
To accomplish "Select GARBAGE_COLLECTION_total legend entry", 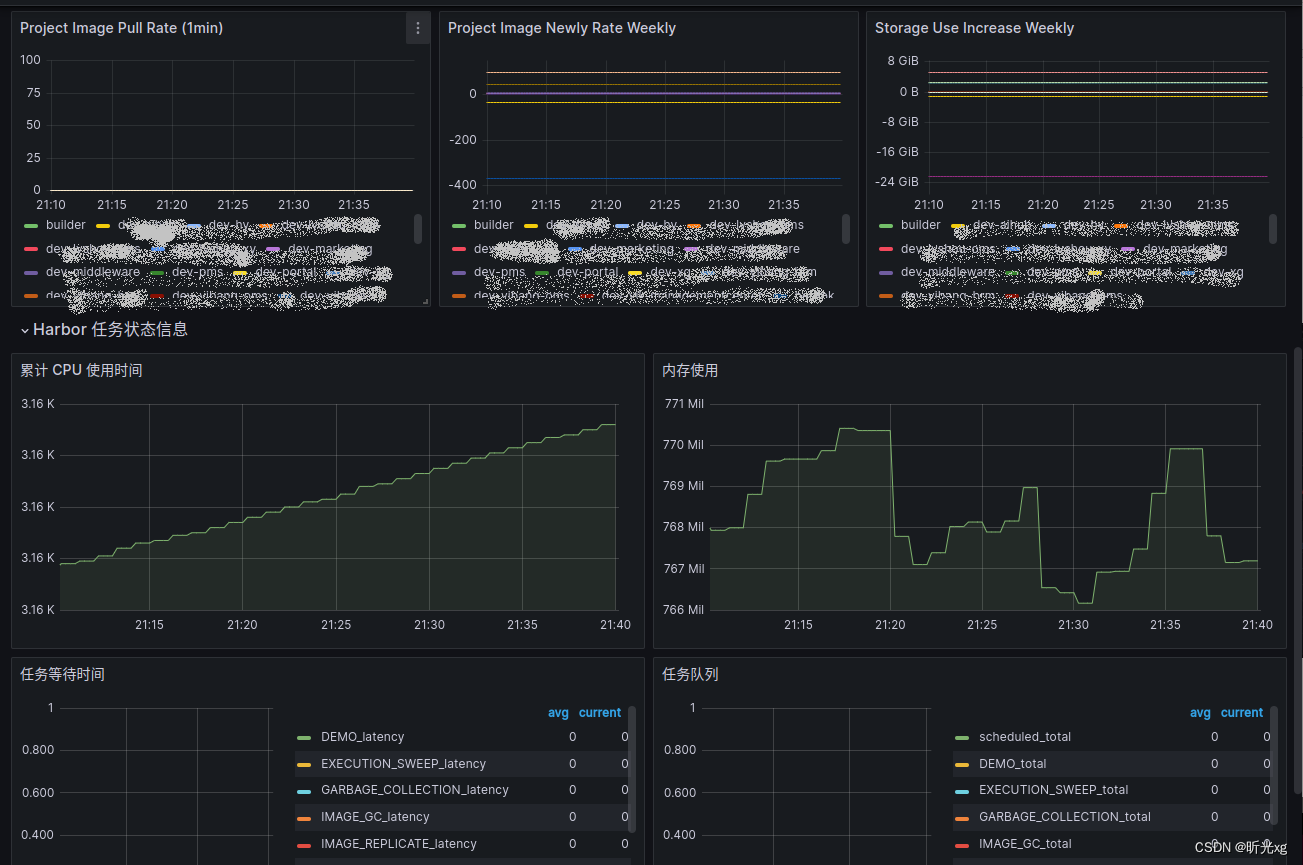I will coord(1065,817).
